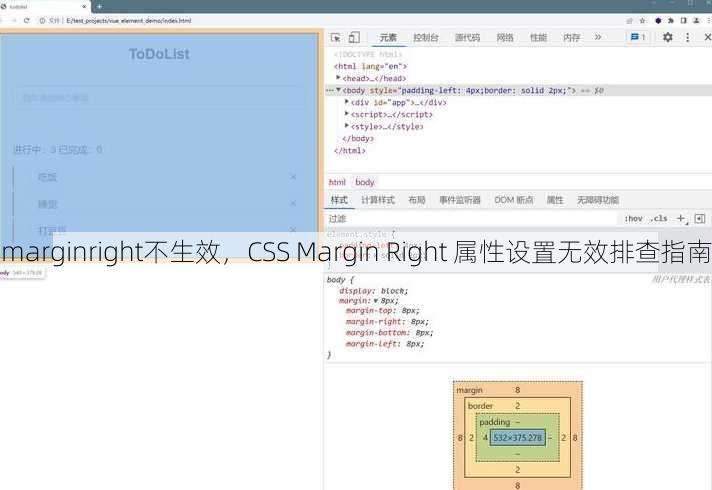Viewport: 712px width, 490px height.
Task: Open the DevTools three-dot menu
Action: point(687,37)
